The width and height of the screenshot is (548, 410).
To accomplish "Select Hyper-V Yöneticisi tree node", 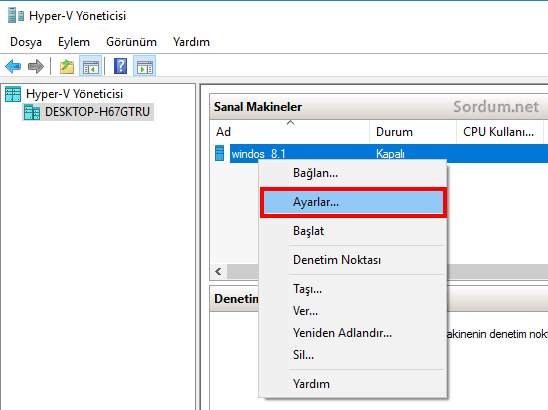I will coord(74,94).
